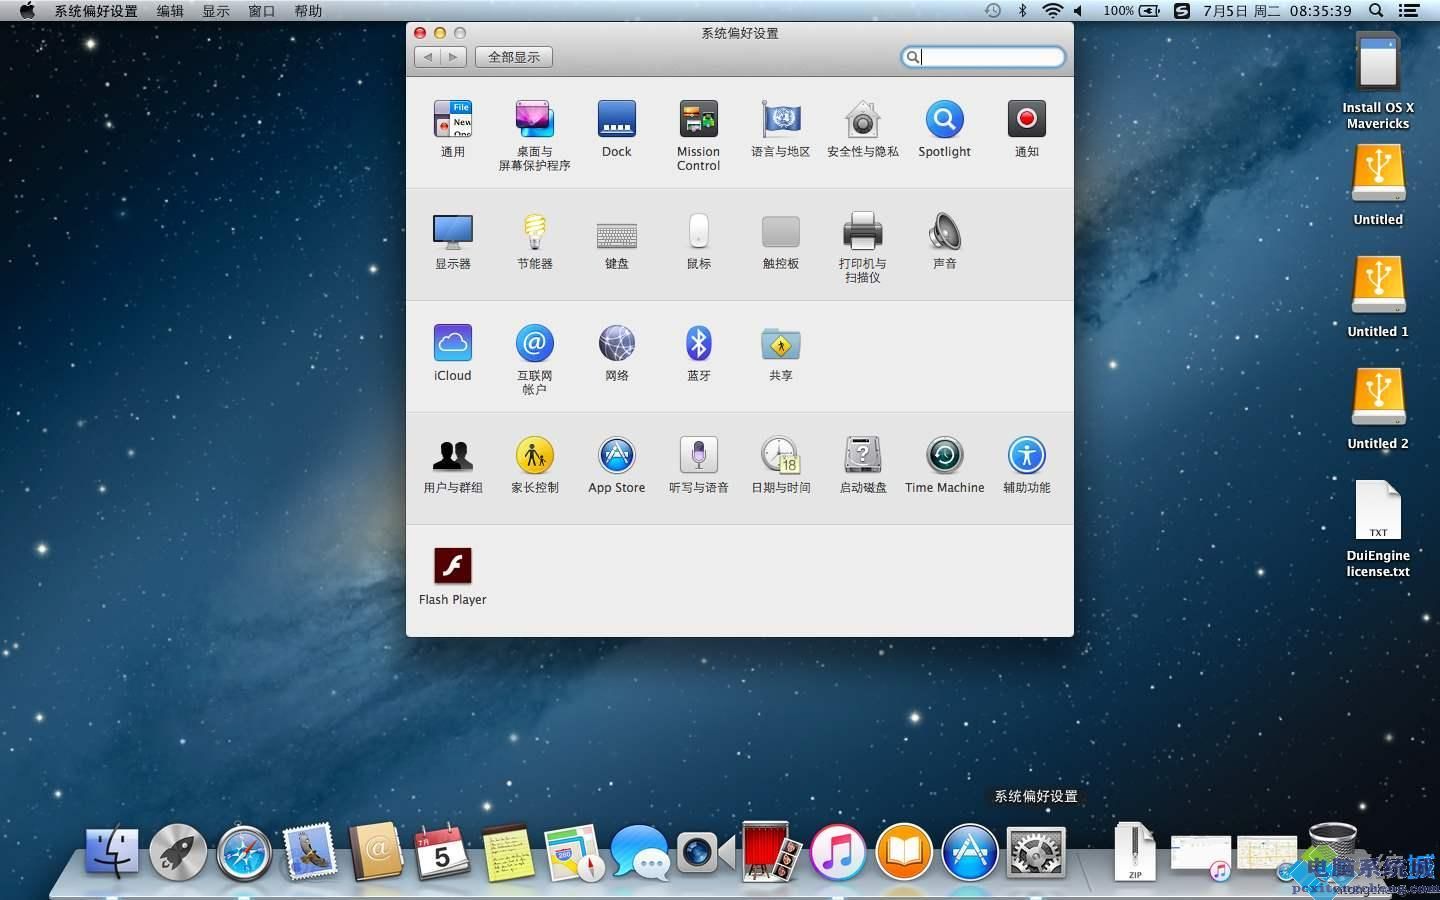Open 通知 (Notifications) preferences

coord(1027,119)
